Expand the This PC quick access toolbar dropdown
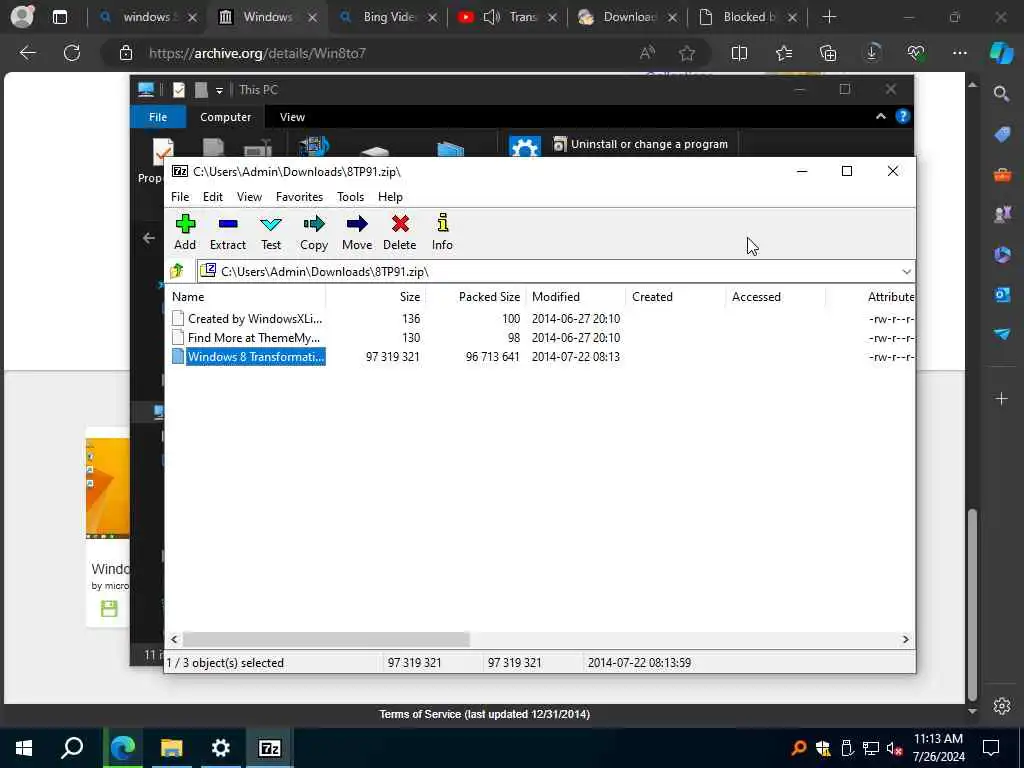1024x768 pixels. [x=219, y=90]
